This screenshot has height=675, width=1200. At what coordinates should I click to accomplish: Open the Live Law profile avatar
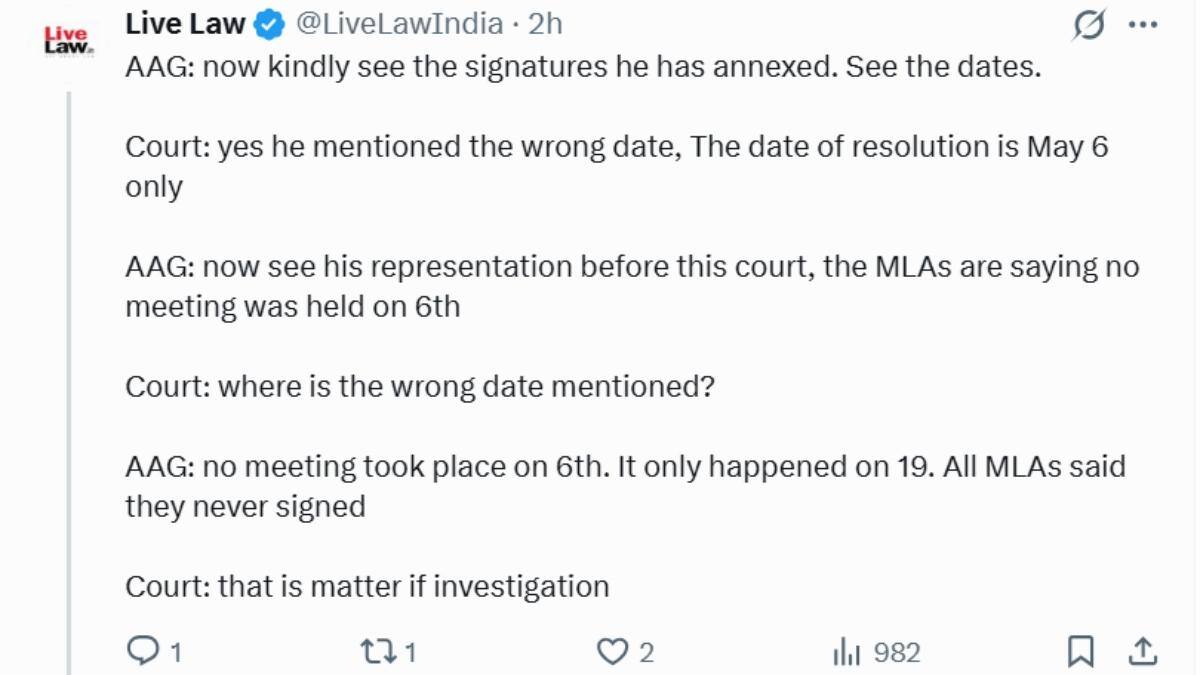[x=68, y=40]
